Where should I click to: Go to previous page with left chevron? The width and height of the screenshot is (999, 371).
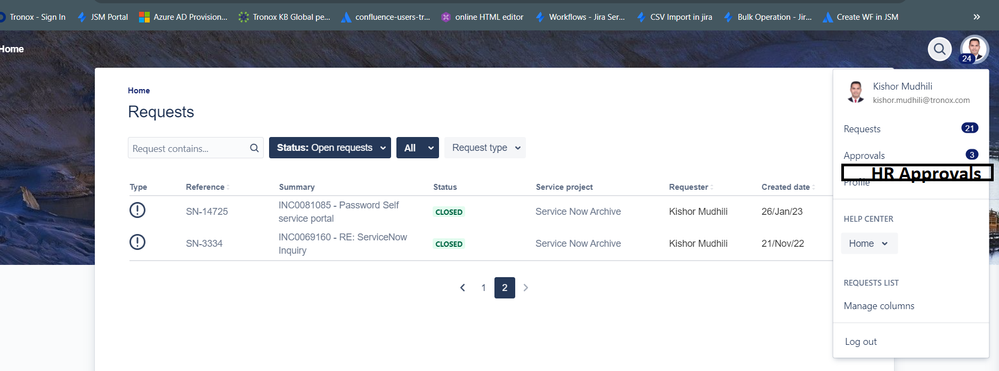pos(463,288)
